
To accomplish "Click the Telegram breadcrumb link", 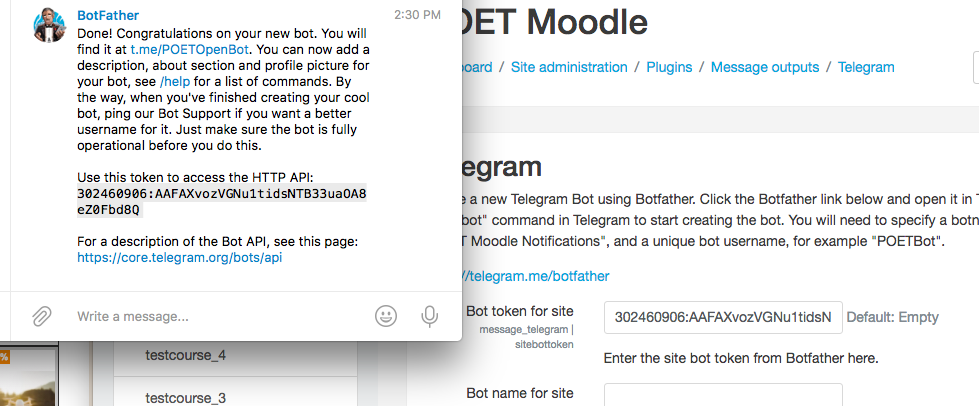I will pos(866,67).
